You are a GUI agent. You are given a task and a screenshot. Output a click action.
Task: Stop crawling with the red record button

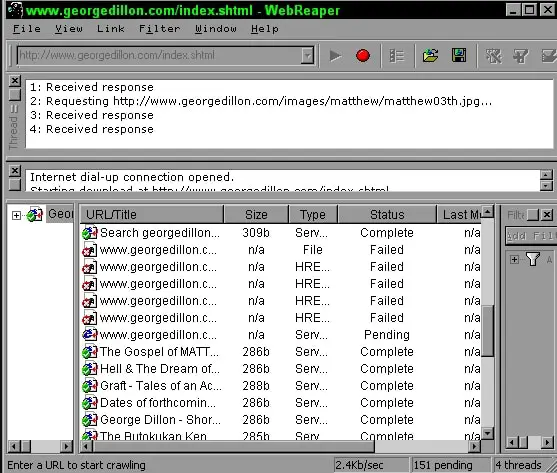(x=363, y=56)
